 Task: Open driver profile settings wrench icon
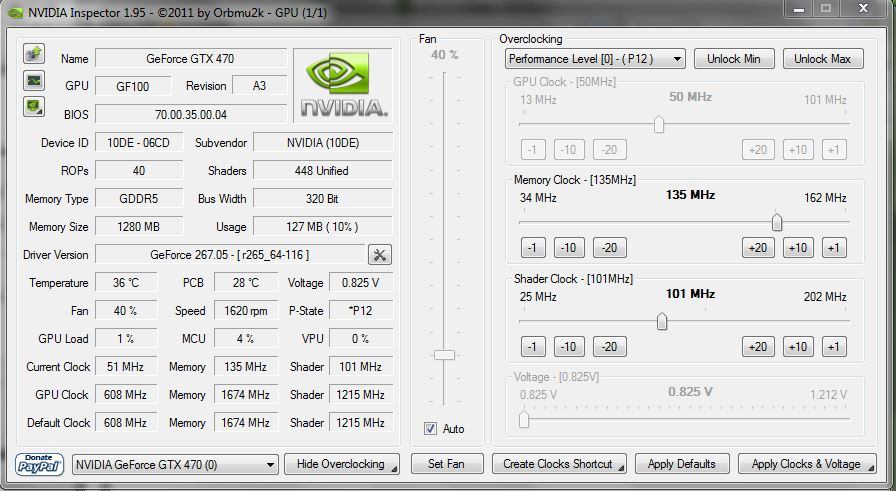click(x=379, y=255)
